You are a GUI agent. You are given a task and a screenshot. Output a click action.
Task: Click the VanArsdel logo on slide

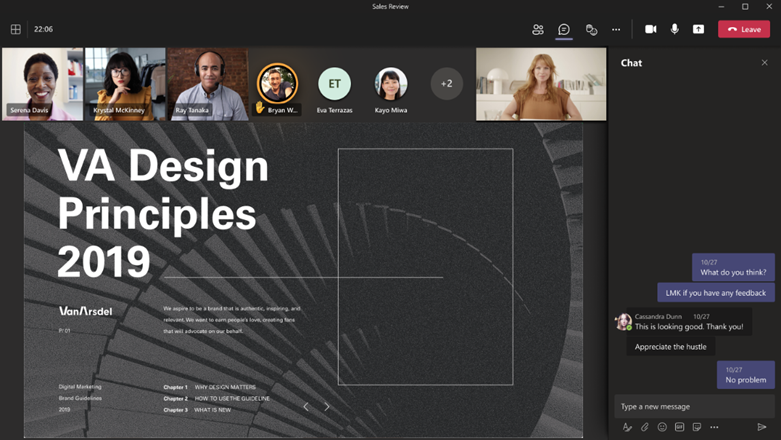pos(86,311)
